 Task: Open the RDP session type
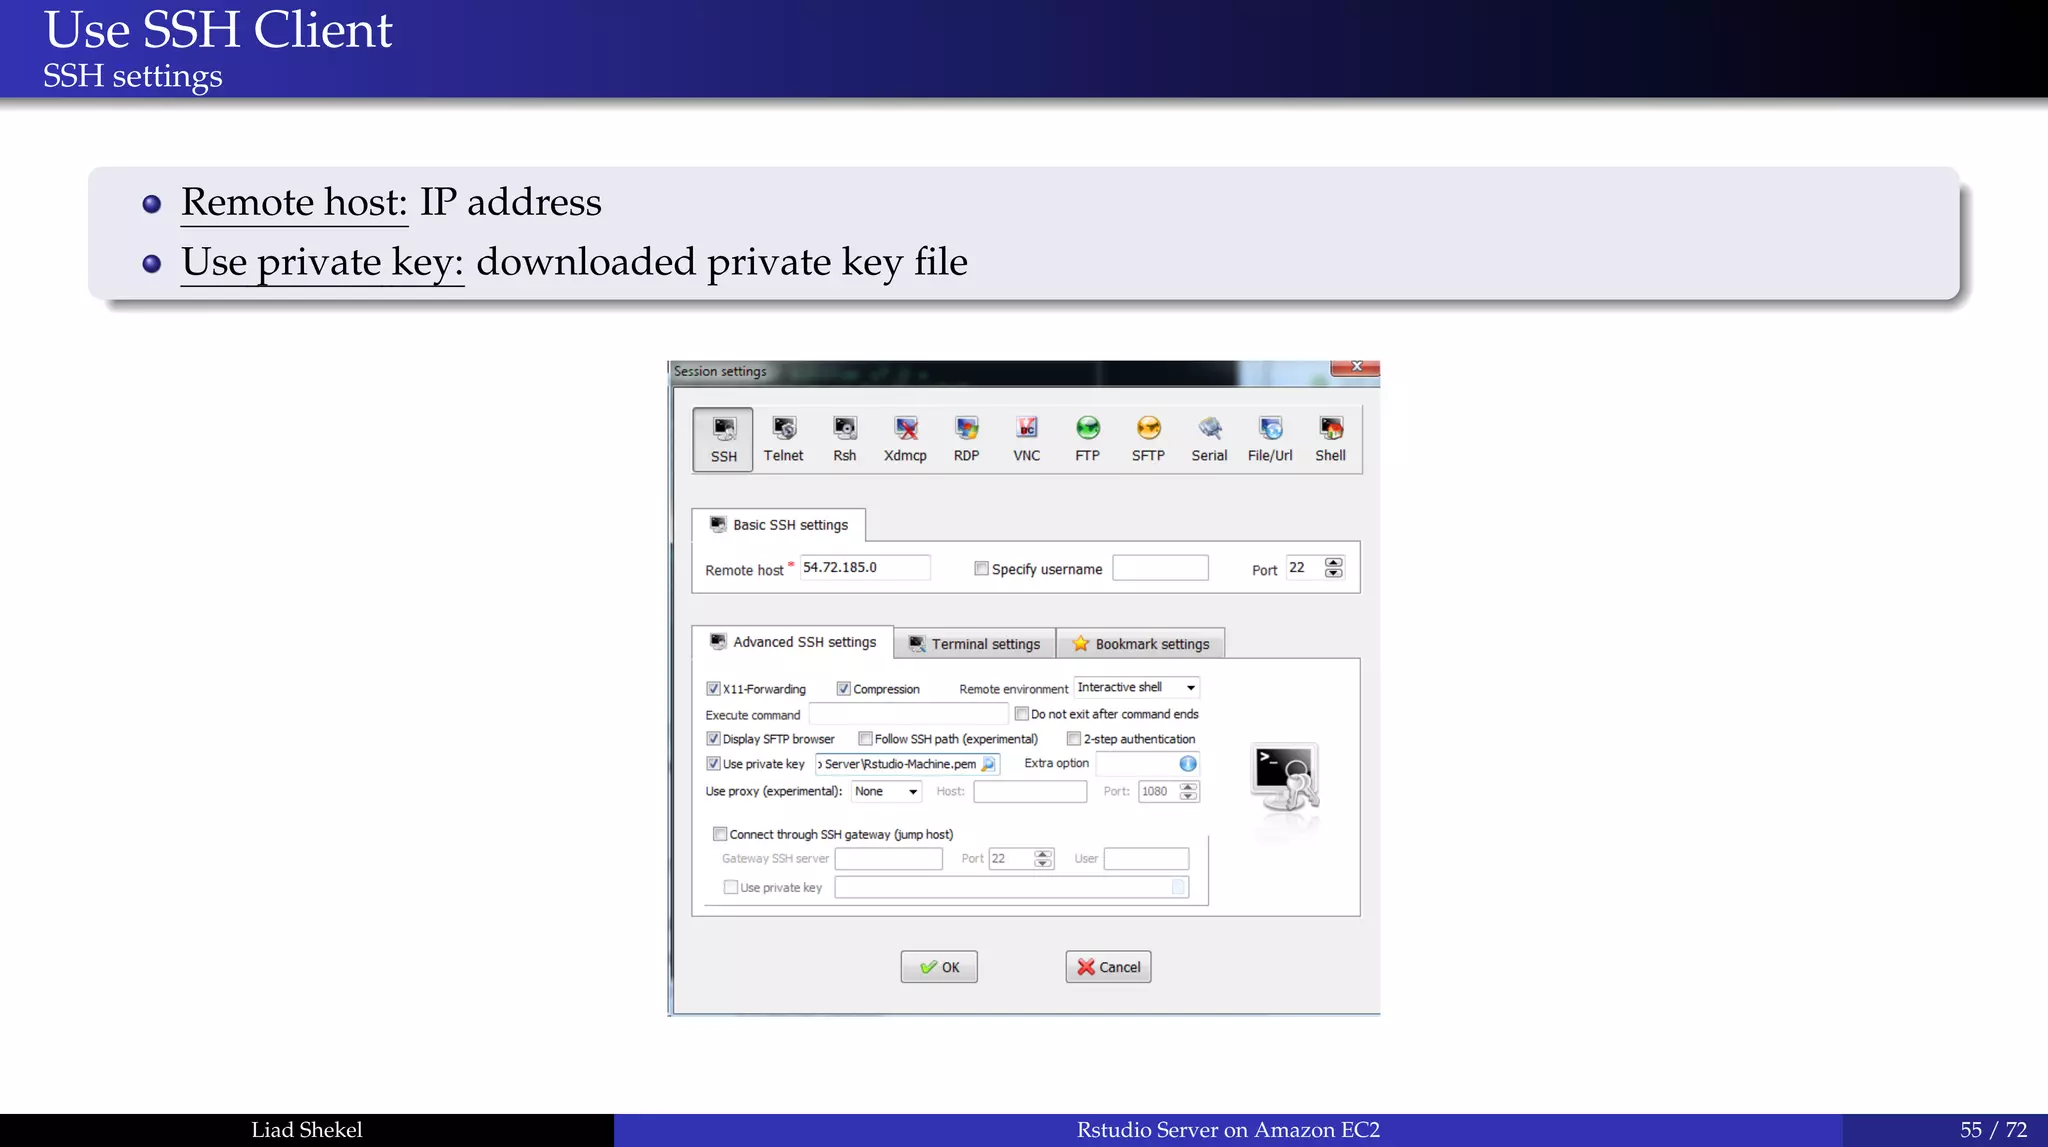click(x=966, y=439)
